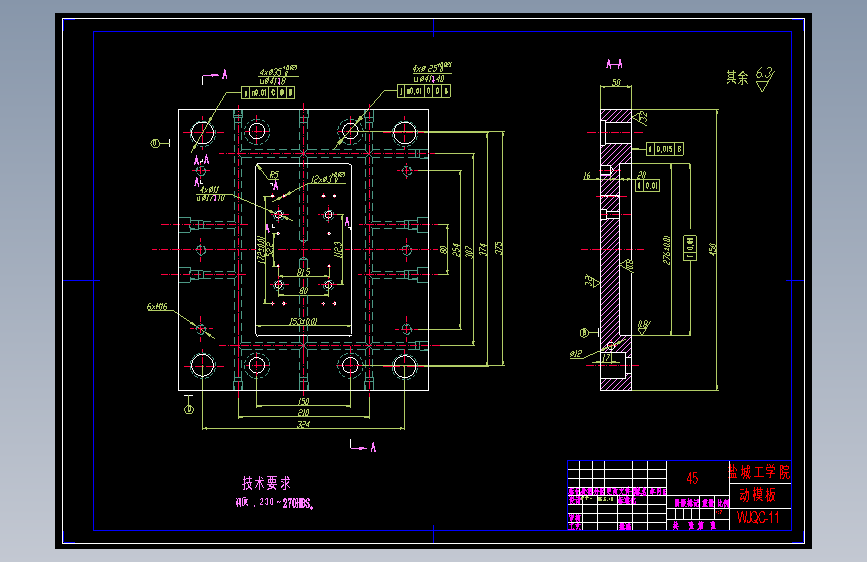Click the 0.8 roughness symbol near pocket bottom
867x562 pixels.
pyautogui.click(x=644, y=326)
